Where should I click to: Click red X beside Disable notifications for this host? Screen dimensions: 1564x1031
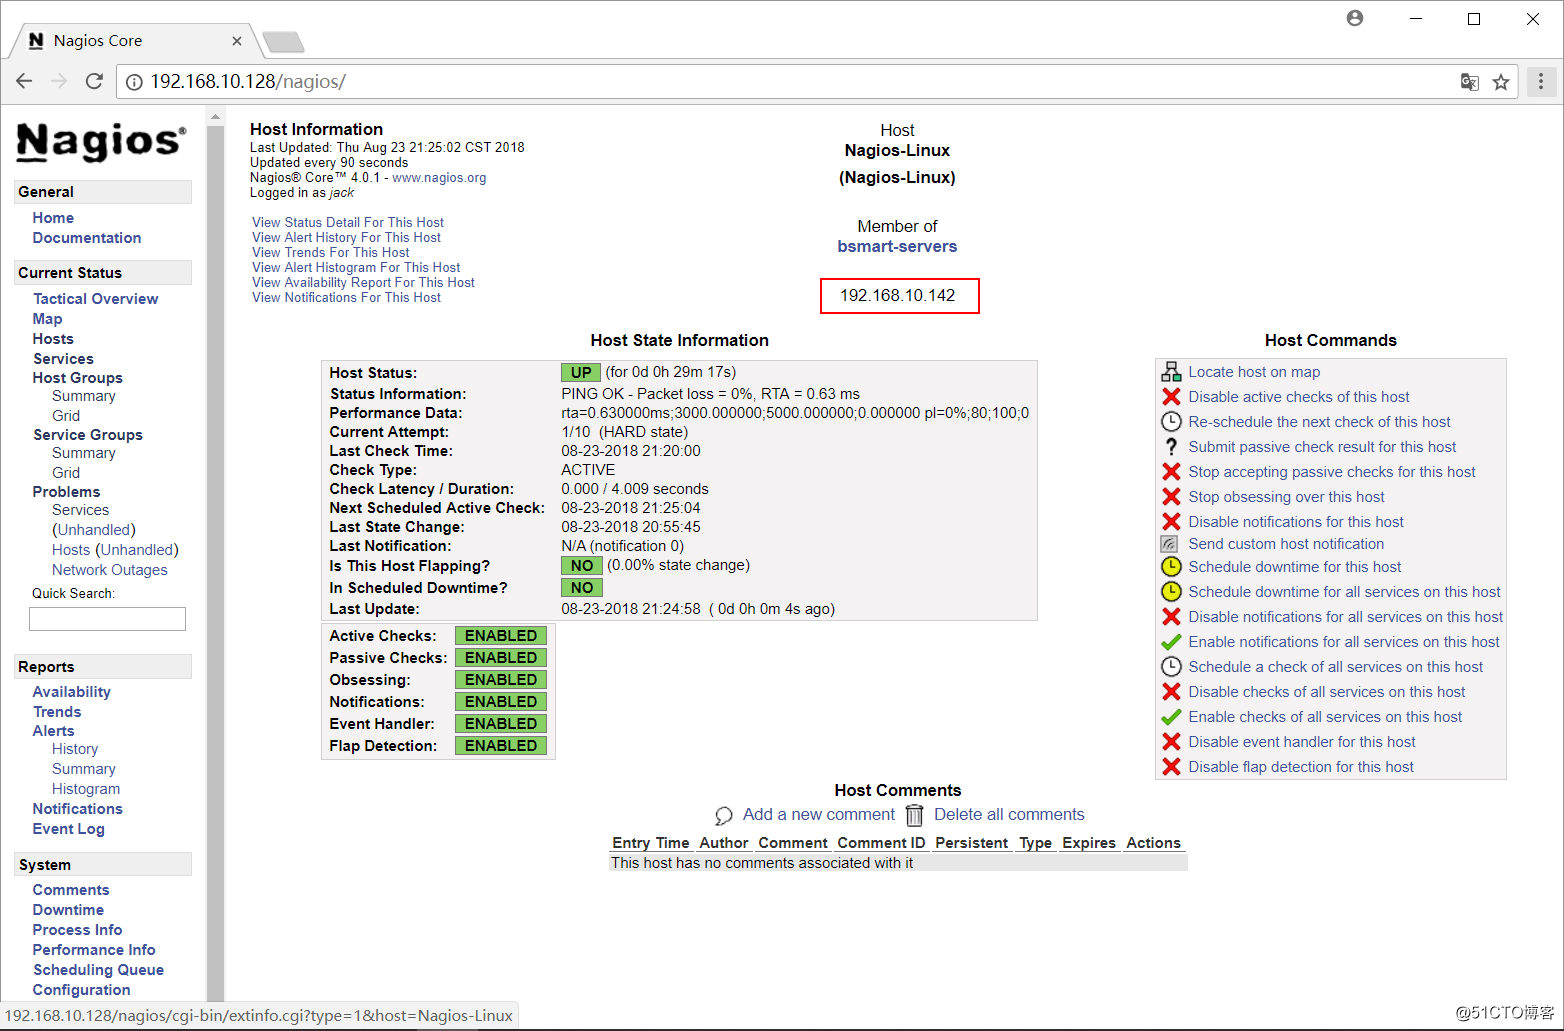coord(1171,522)
